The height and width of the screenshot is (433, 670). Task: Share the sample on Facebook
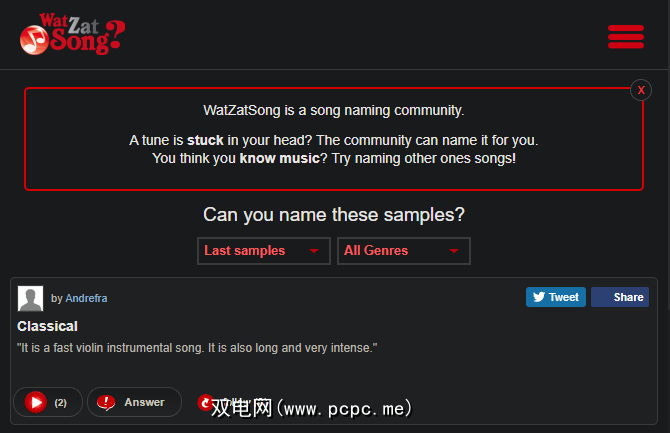coord(620,297)
